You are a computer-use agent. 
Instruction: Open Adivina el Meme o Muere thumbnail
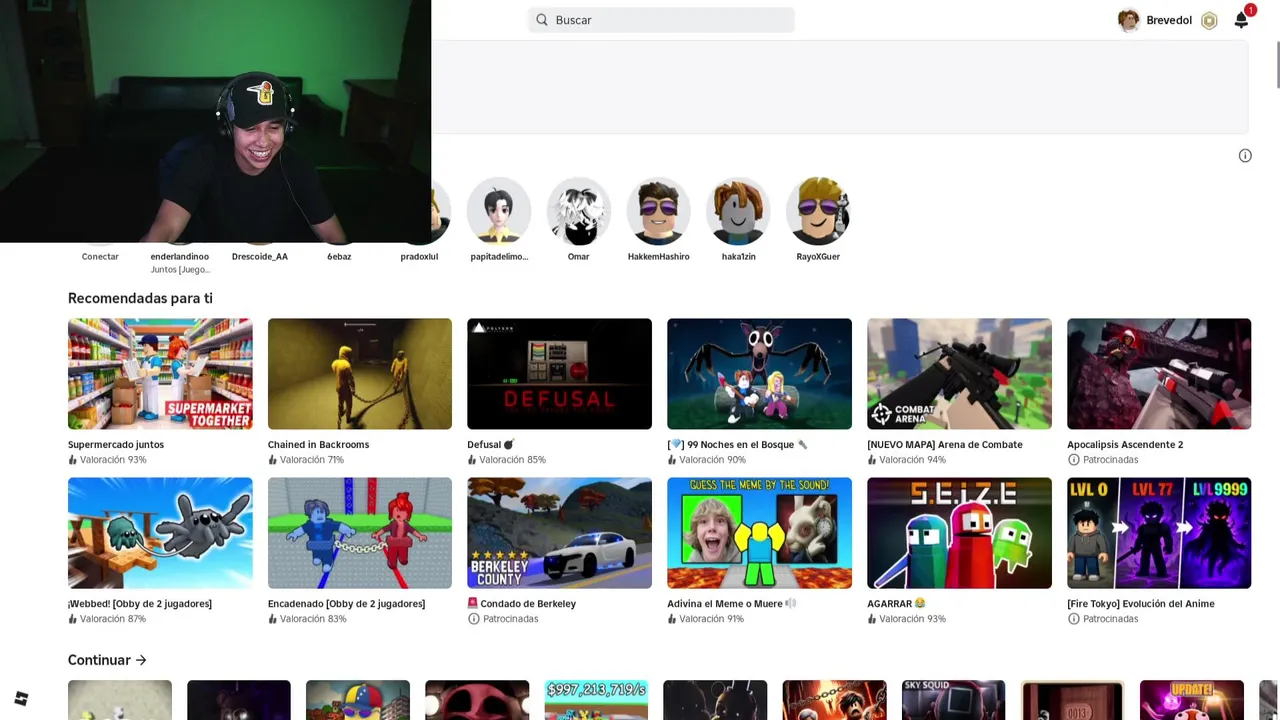pos(759,533)
